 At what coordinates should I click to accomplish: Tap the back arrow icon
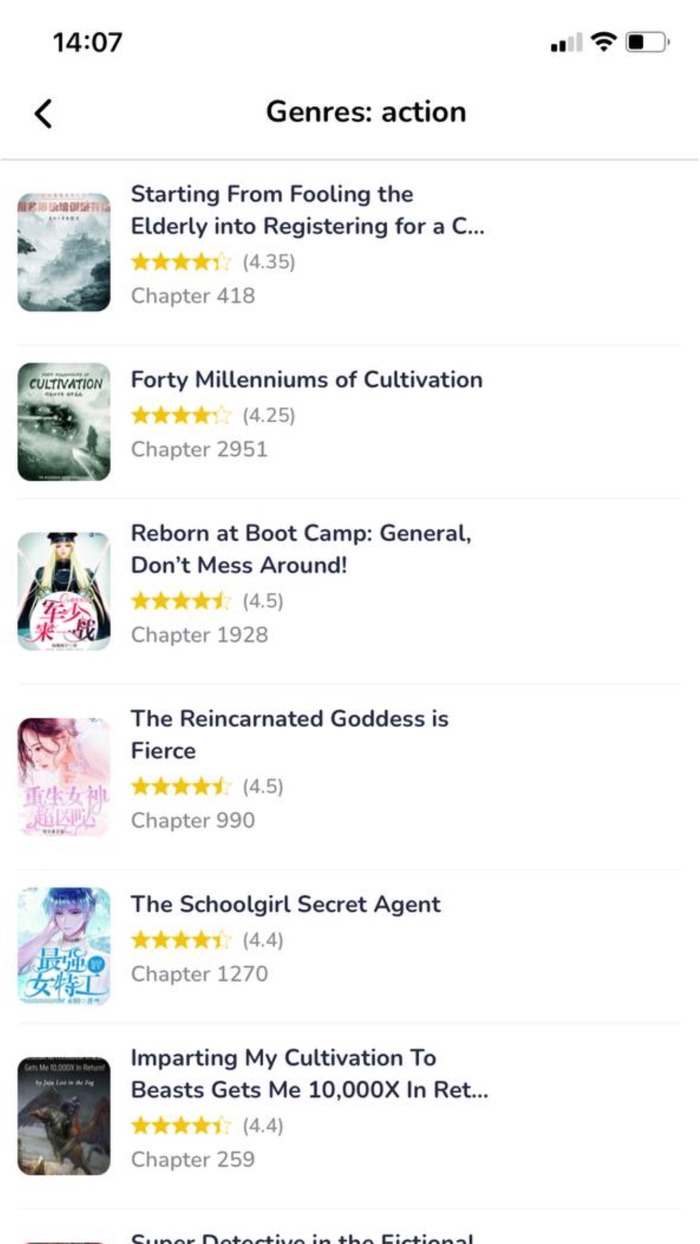(42, 113)
